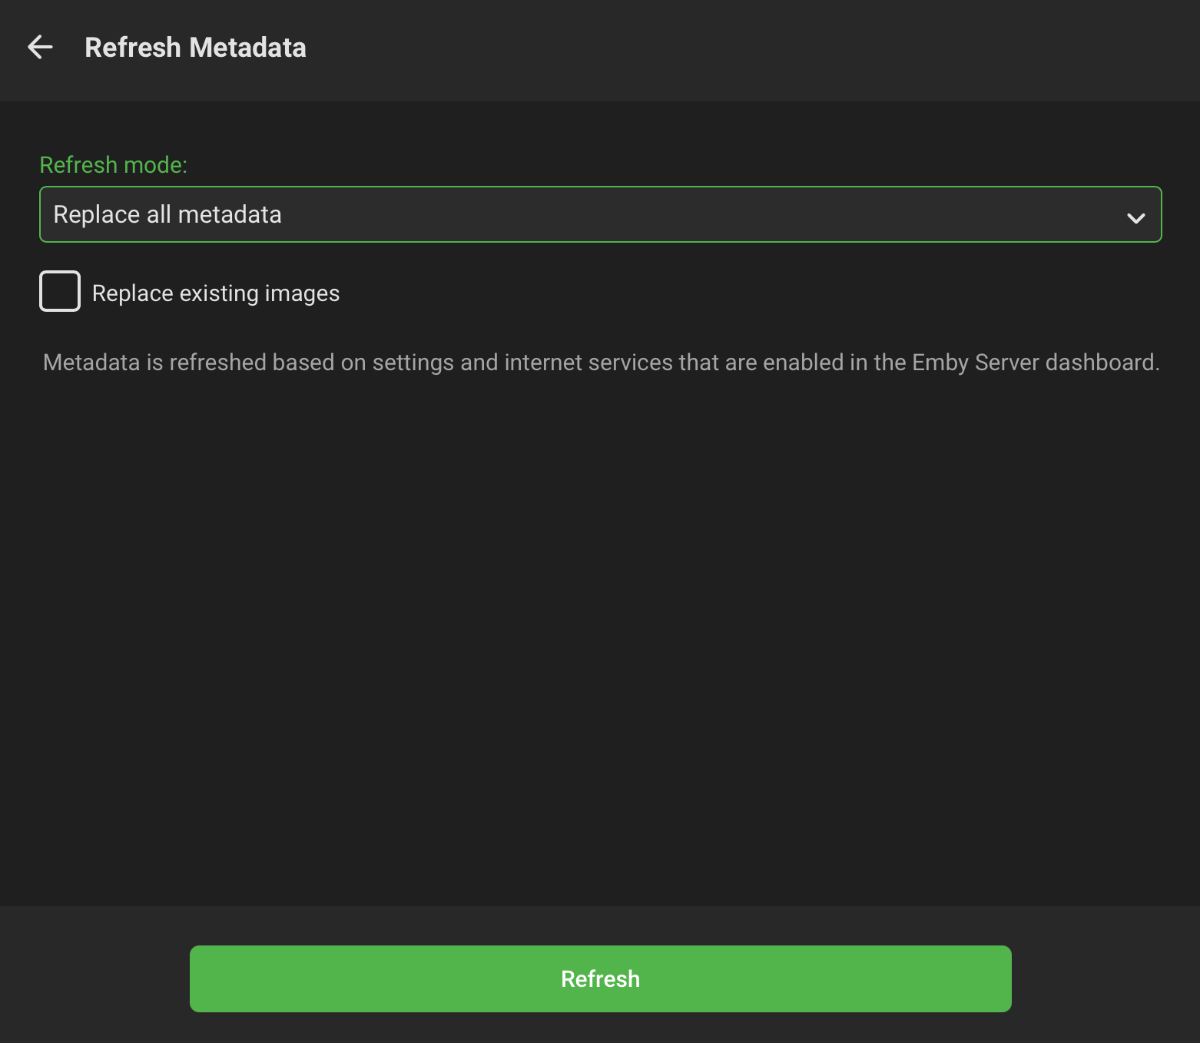The height and width of the screenshot is (1043, 1200).
Task: Click the word 'Metadata' starting the info sentence
Action: [91, 363]
